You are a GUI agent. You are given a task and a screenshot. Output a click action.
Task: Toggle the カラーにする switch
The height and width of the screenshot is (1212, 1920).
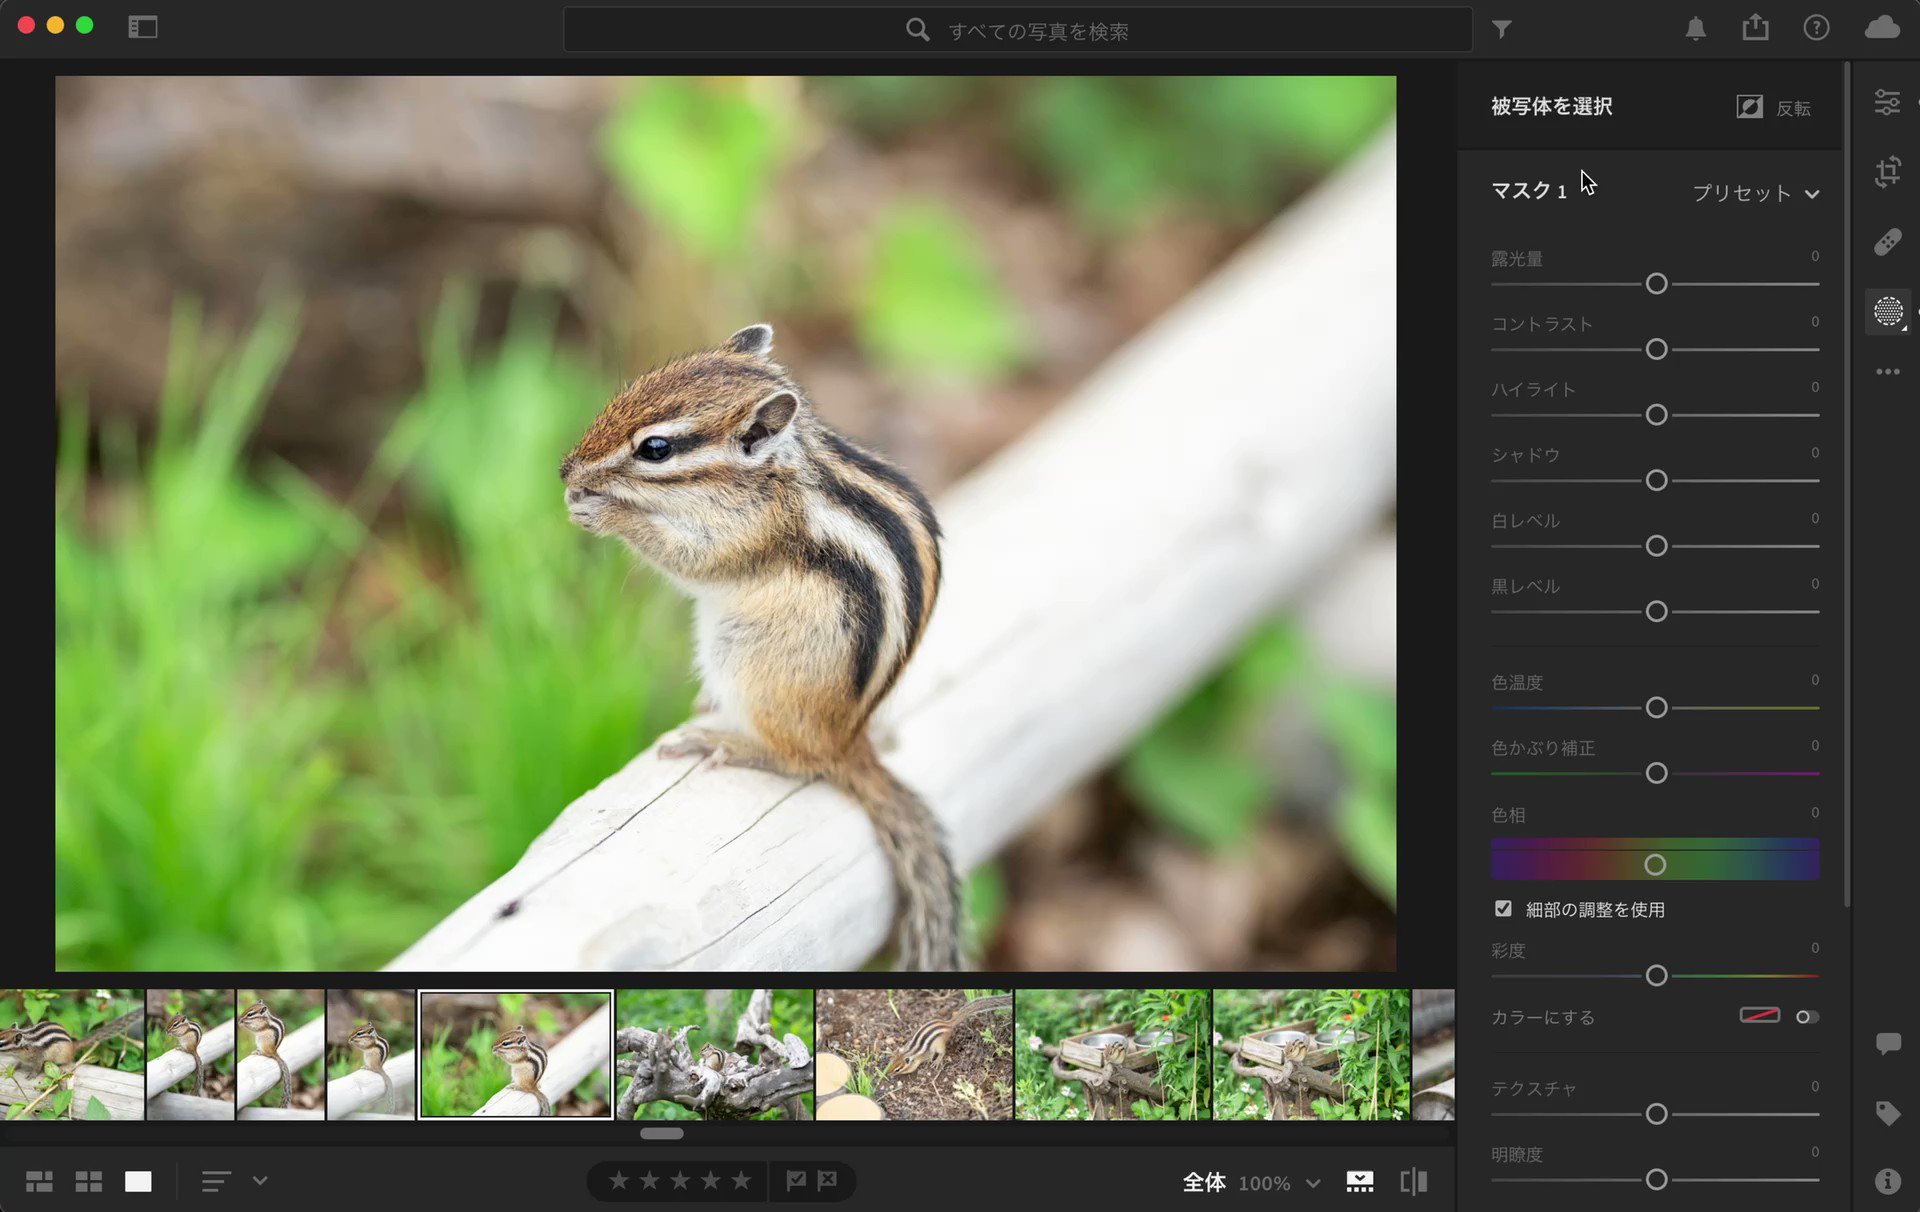coord(1807,1017)
